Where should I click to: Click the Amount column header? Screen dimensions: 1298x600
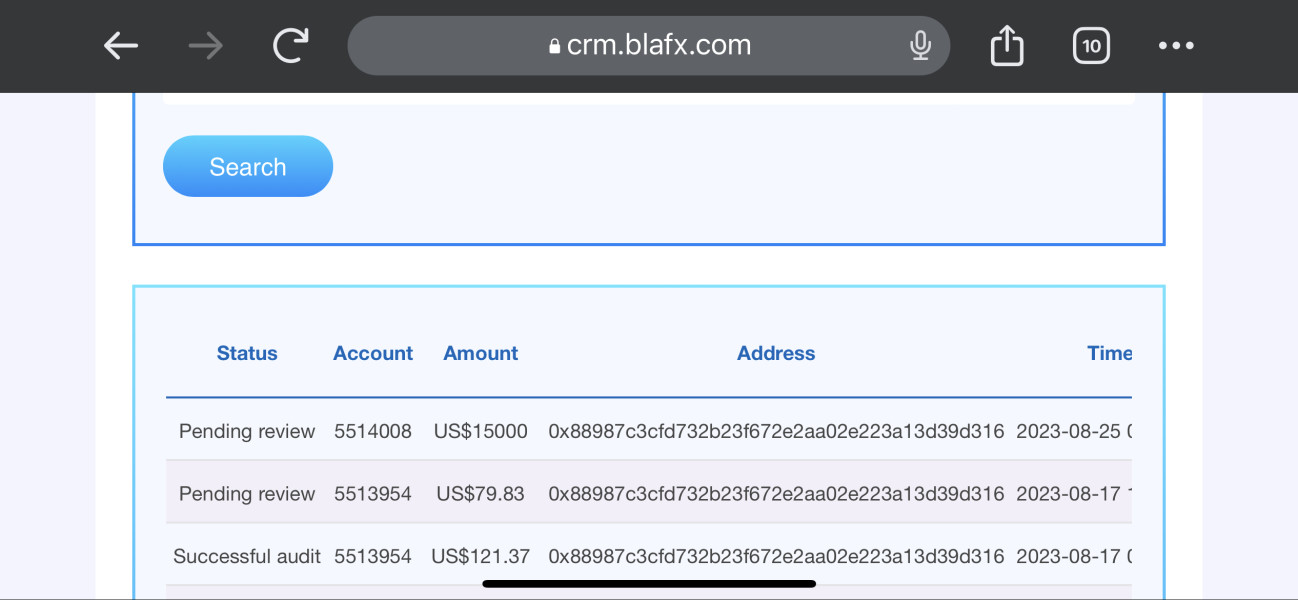coord(481,353)
